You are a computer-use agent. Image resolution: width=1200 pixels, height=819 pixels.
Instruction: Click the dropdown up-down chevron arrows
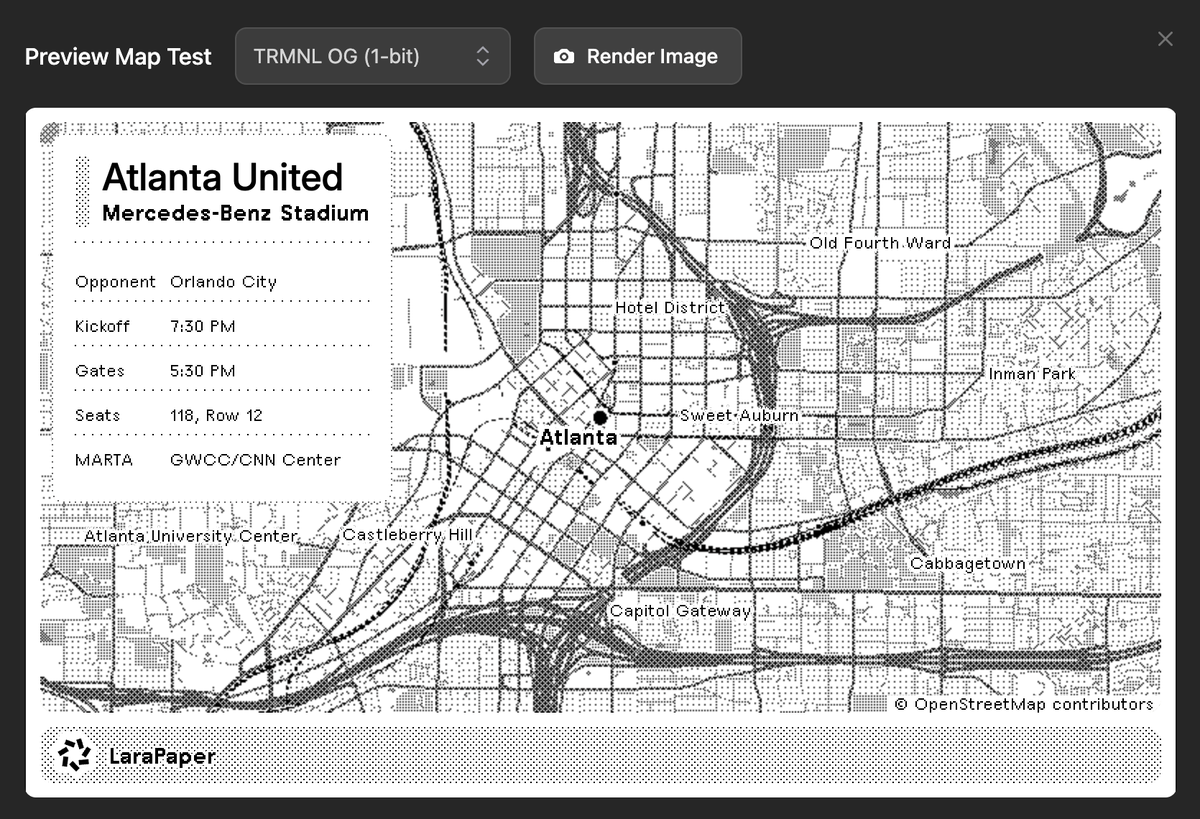pos(483,56)
